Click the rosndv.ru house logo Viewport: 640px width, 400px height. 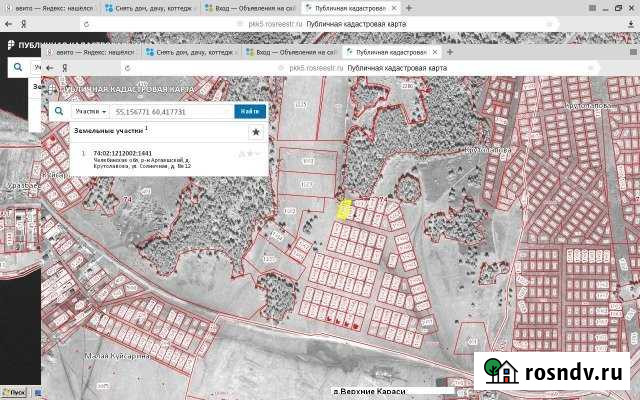(x=500, y=372)
